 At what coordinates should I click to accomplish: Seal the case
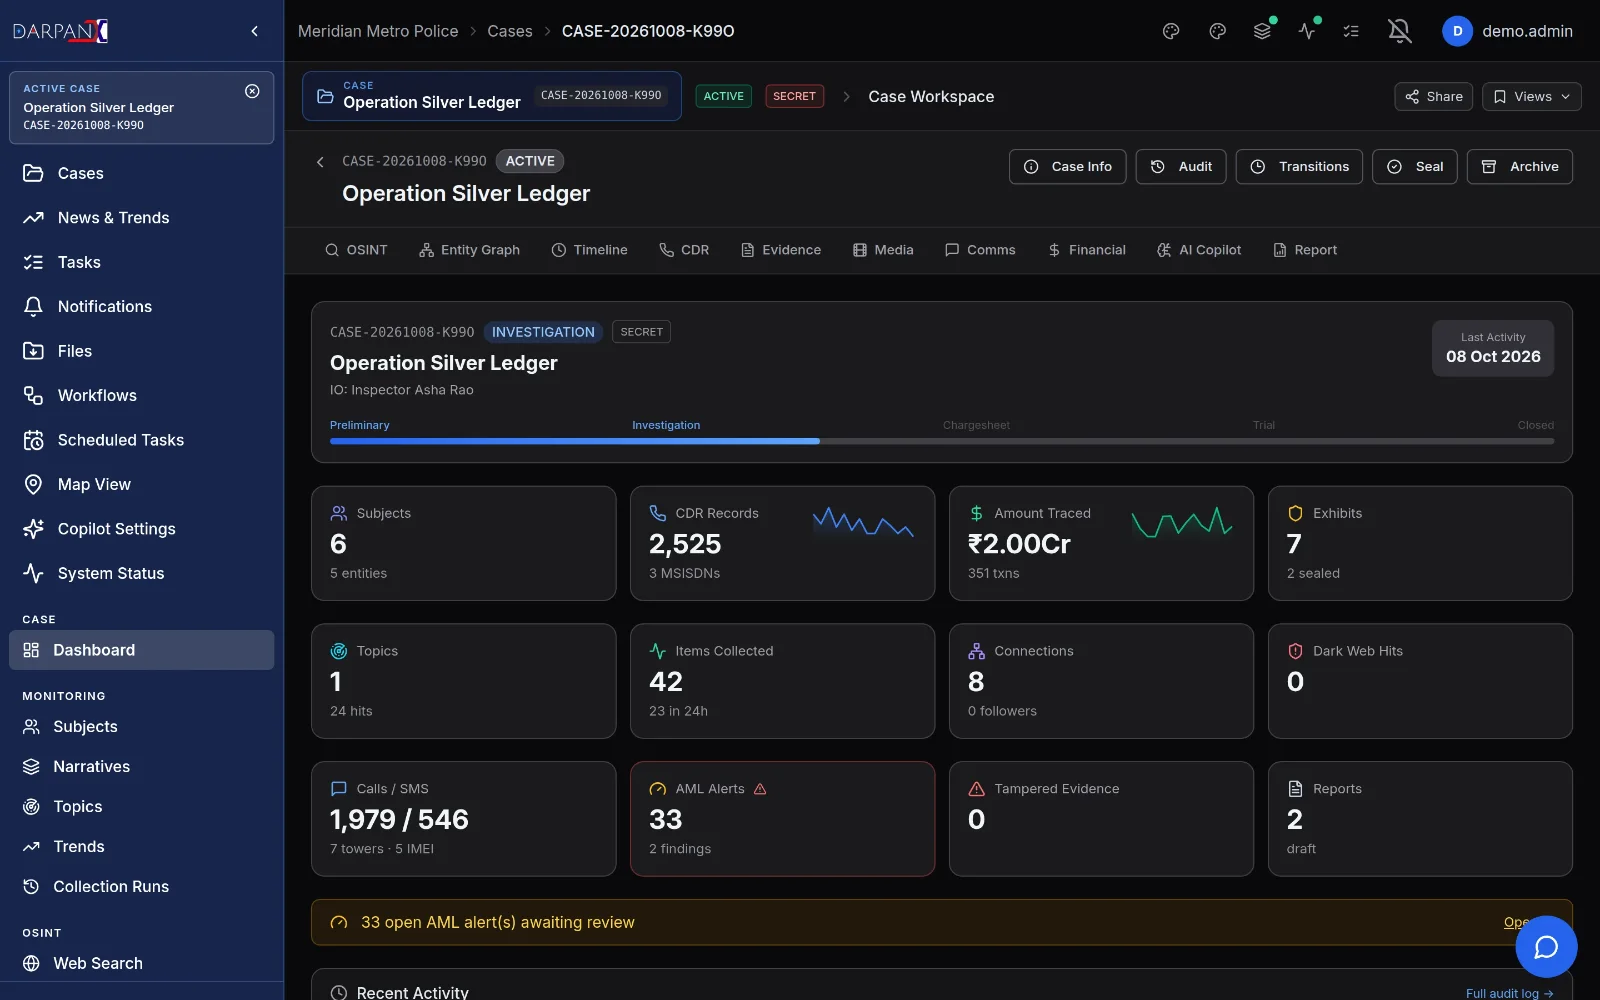pyautogui.click(x=1415, y=167)
